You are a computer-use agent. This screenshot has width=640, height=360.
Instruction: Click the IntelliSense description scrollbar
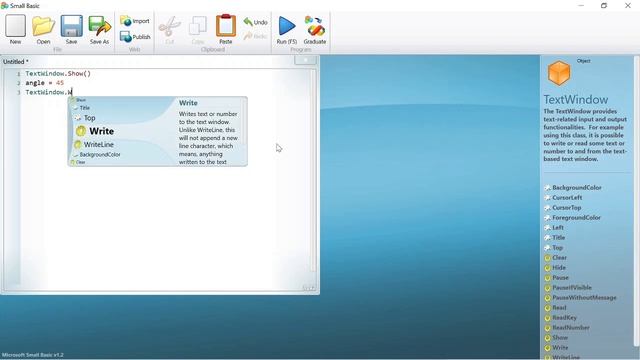[244, 122]
